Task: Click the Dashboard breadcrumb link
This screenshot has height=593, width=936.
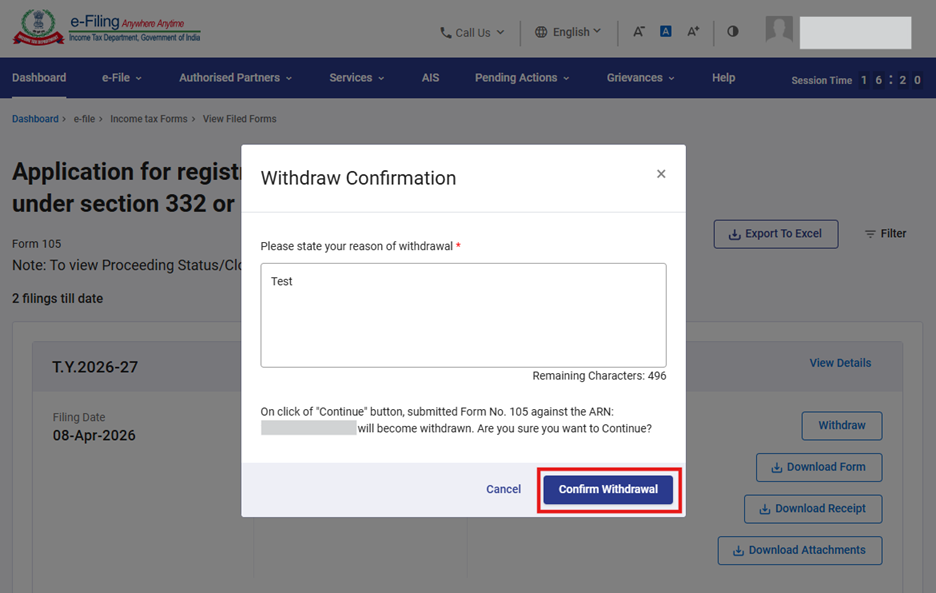Action: [35, 119]
